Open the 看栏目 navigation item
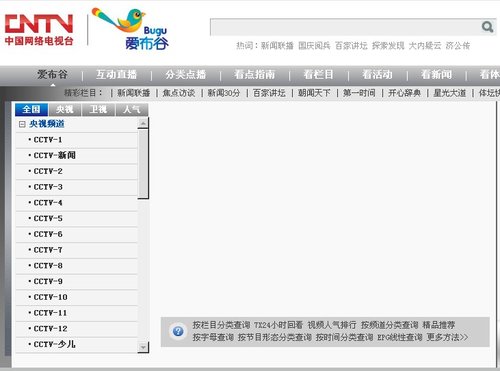500x371 pixels. 318,74
